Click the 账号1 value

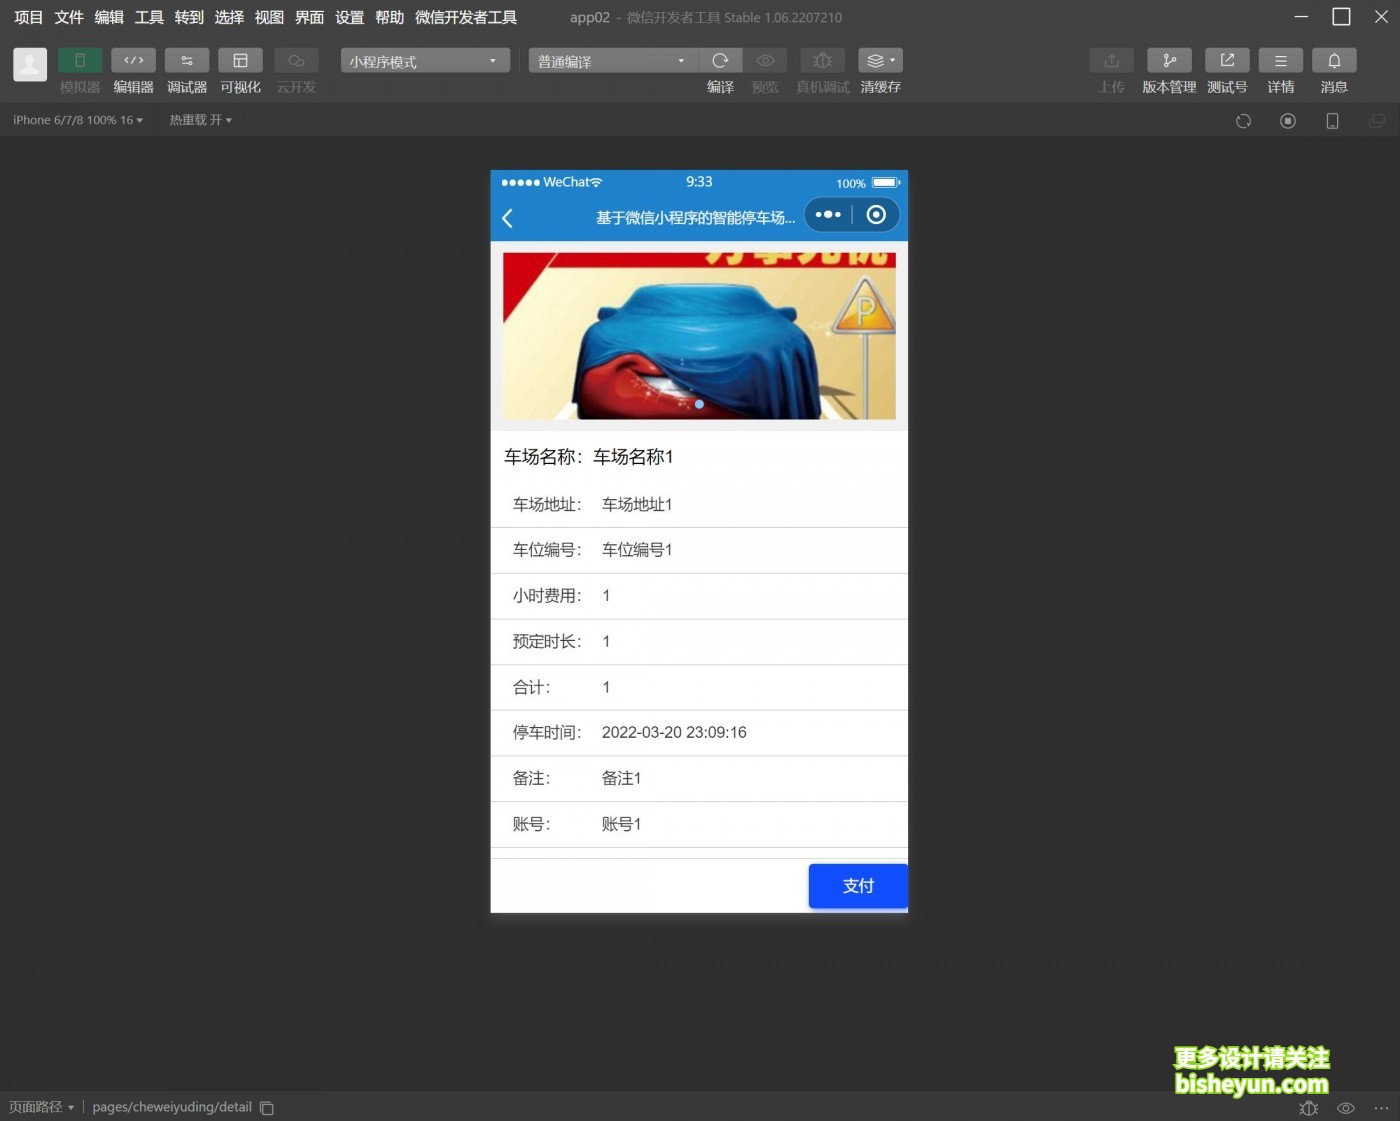pyautogui.click(x=621, y=825)
